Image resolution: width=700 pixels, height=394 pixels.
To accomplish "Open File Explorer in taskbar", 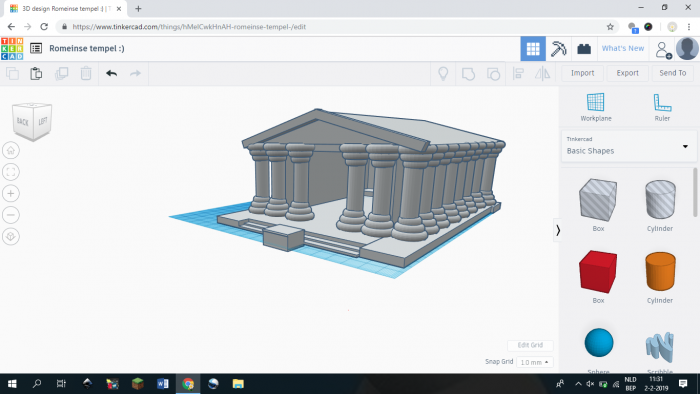I will pos(238,384).
